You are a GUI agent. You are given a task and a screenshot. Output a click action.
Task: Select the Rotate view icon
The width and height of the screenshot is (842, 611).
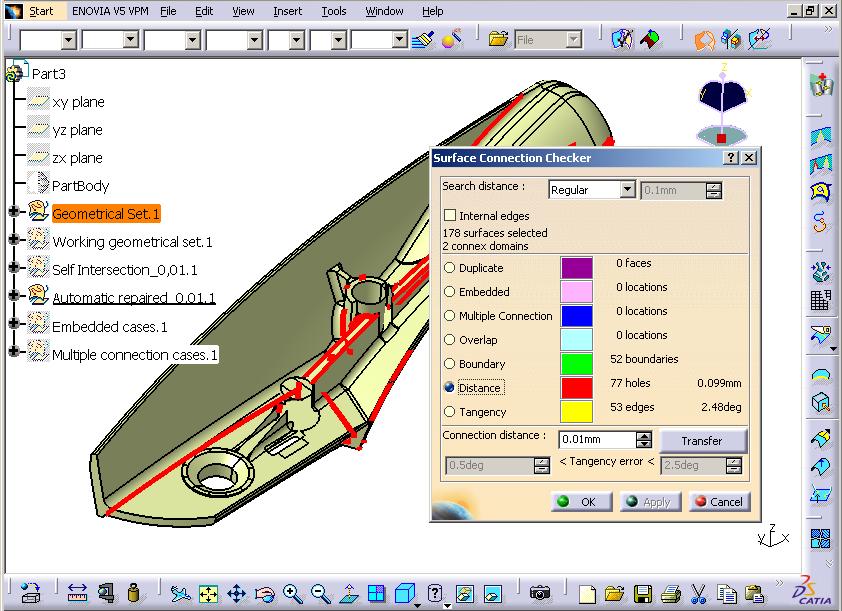point(265,593)
